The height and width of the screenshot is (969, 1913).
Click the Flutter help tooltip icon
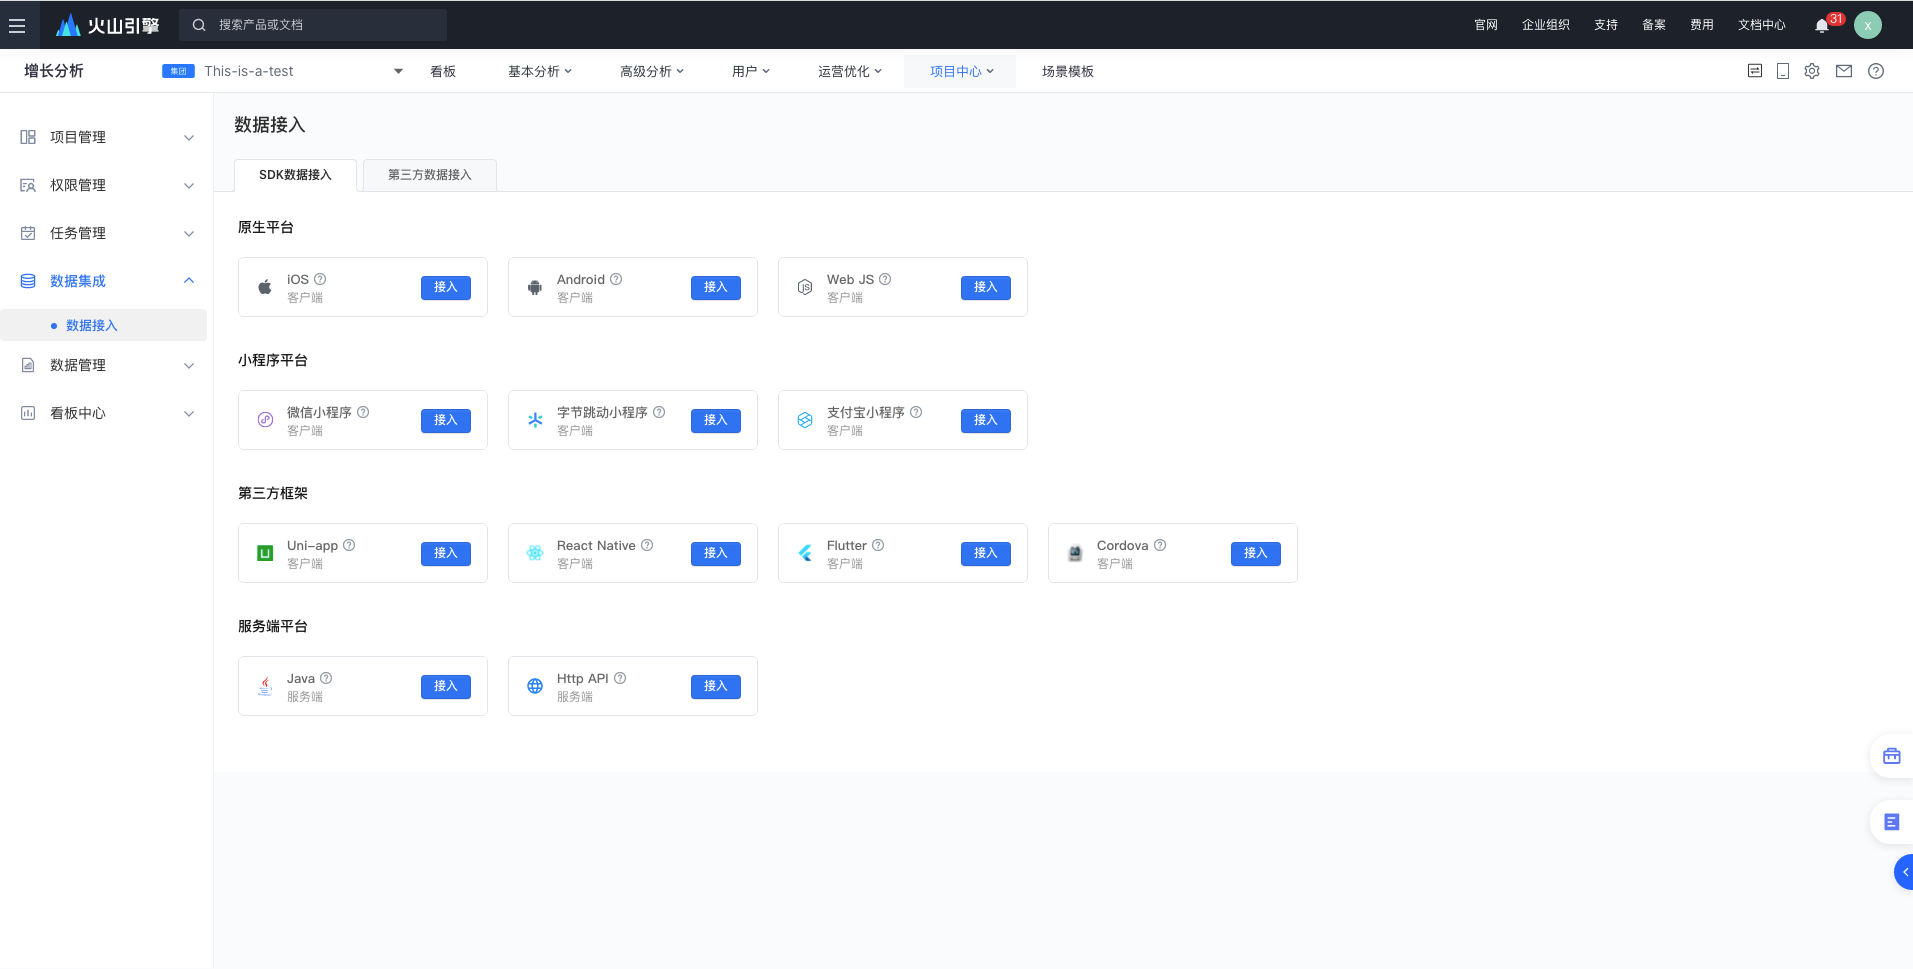(878, 545)
